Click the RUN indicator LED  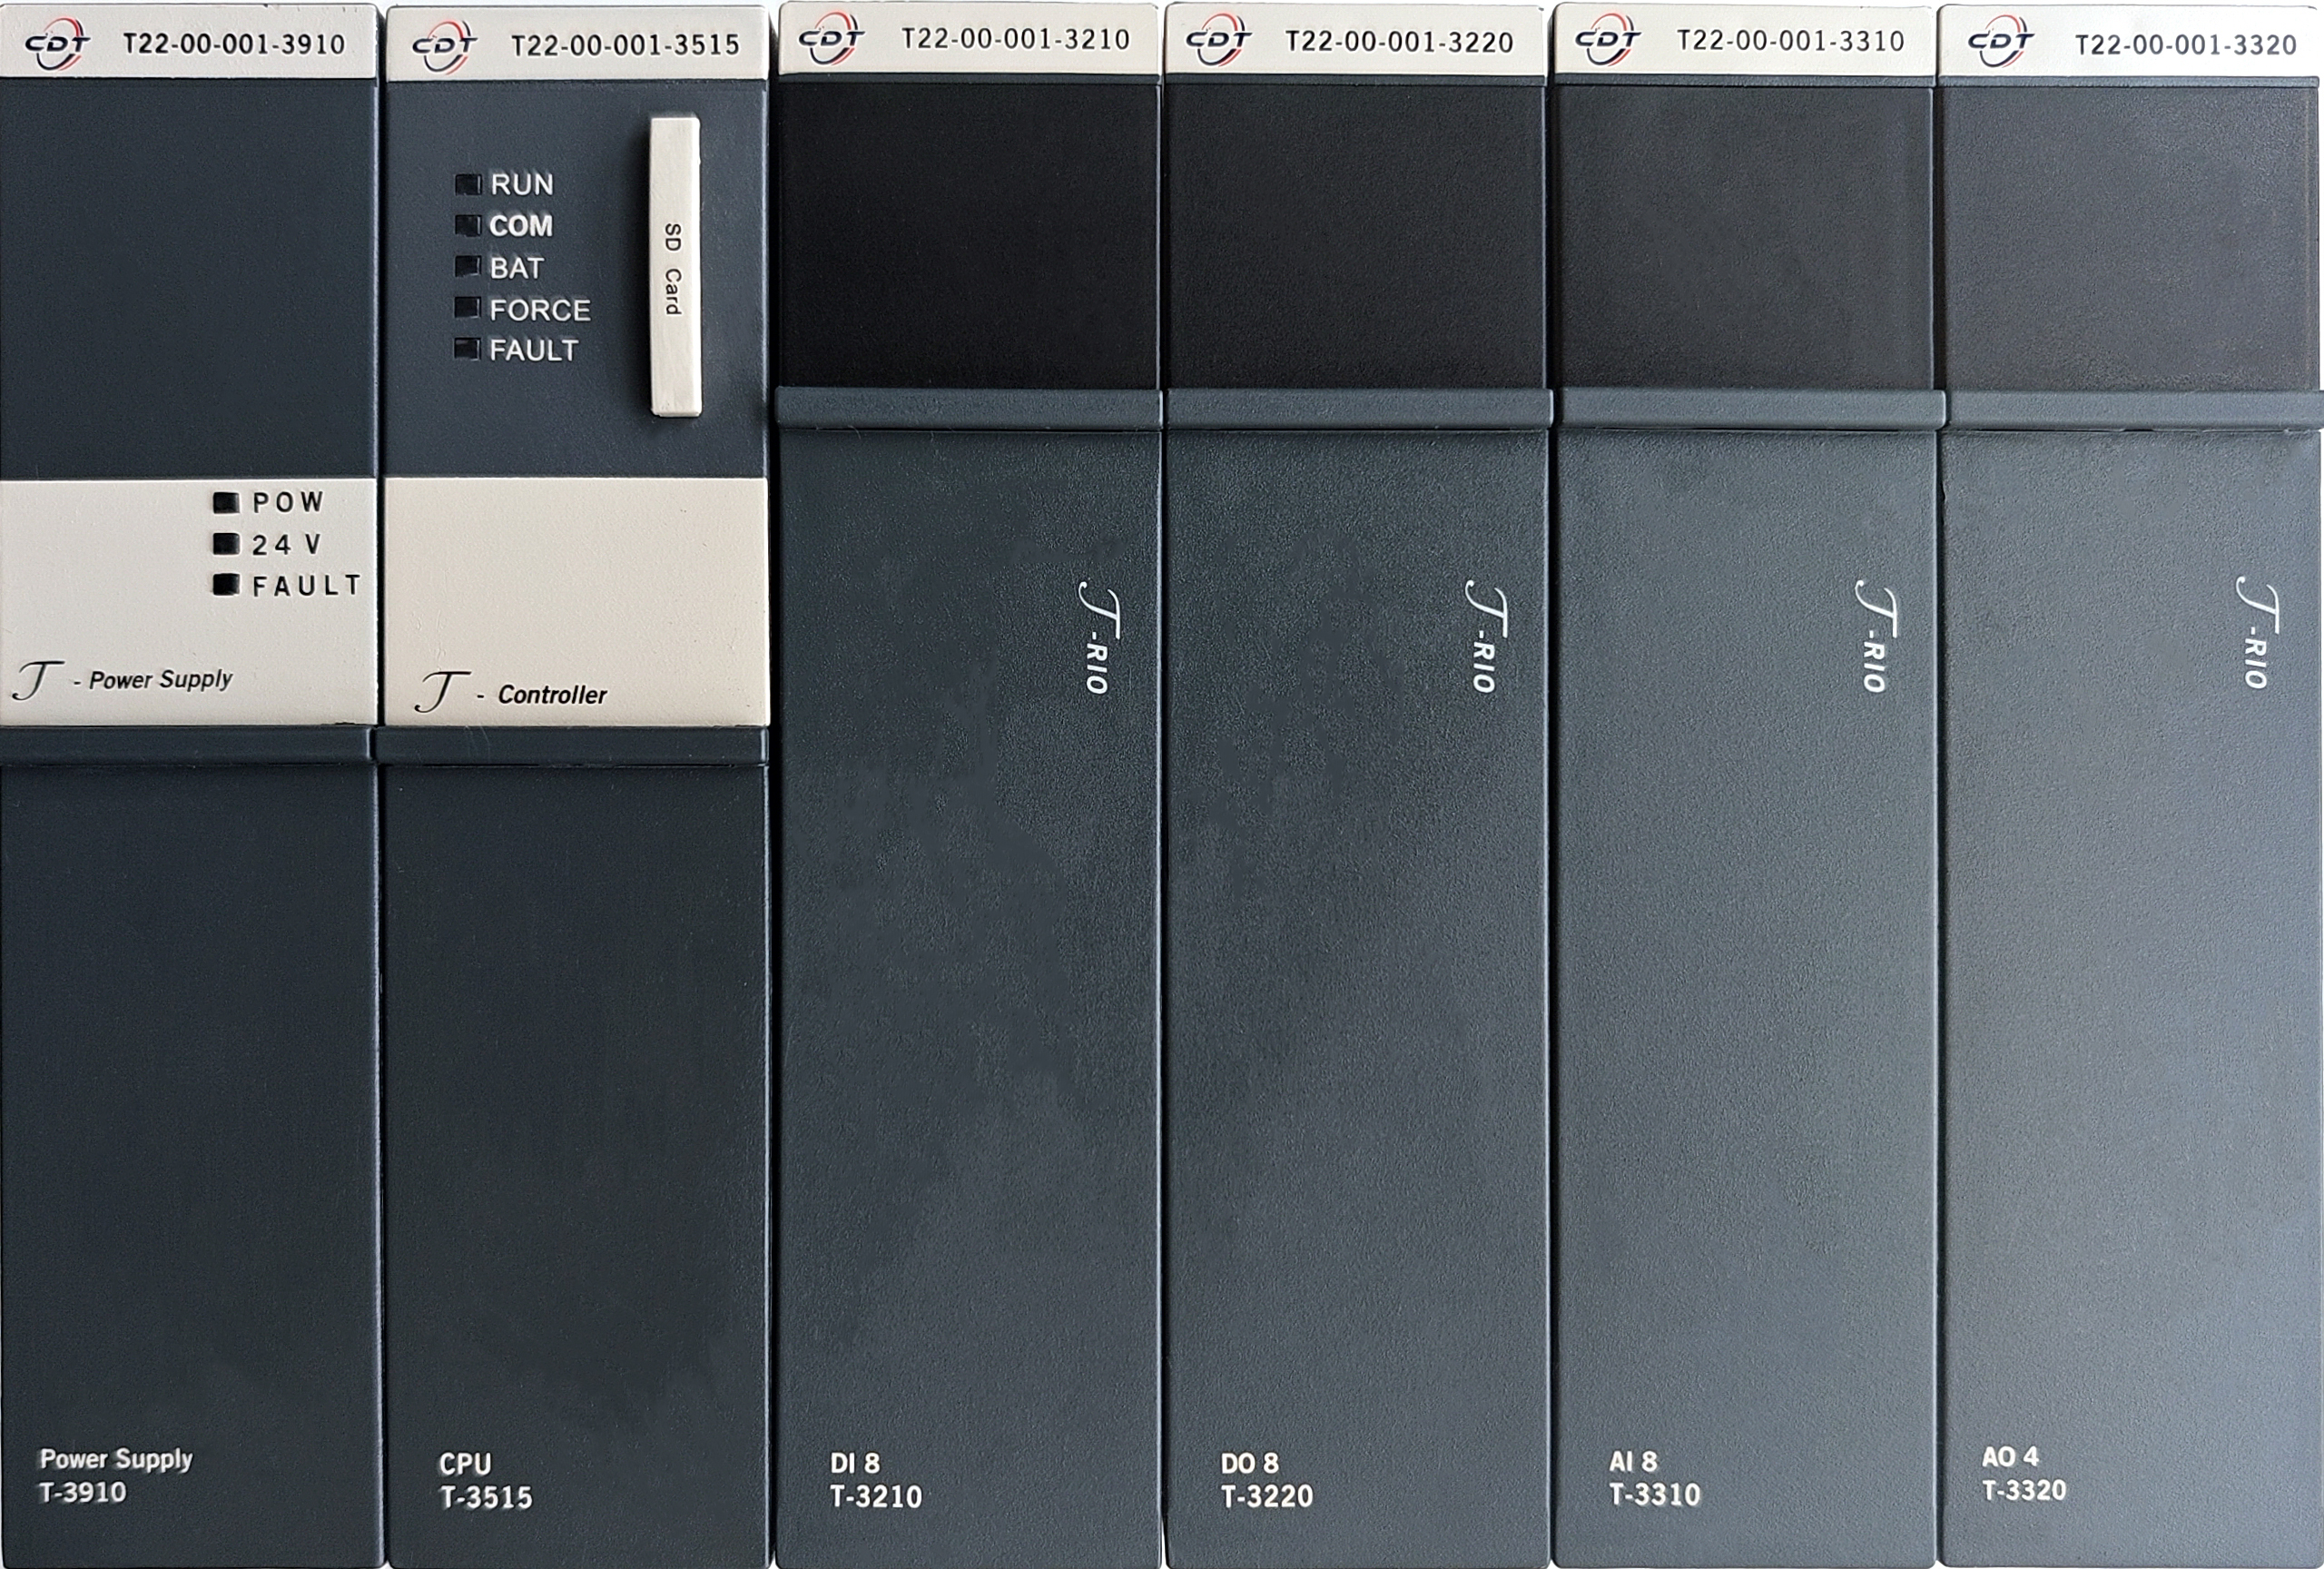point(468,184)
